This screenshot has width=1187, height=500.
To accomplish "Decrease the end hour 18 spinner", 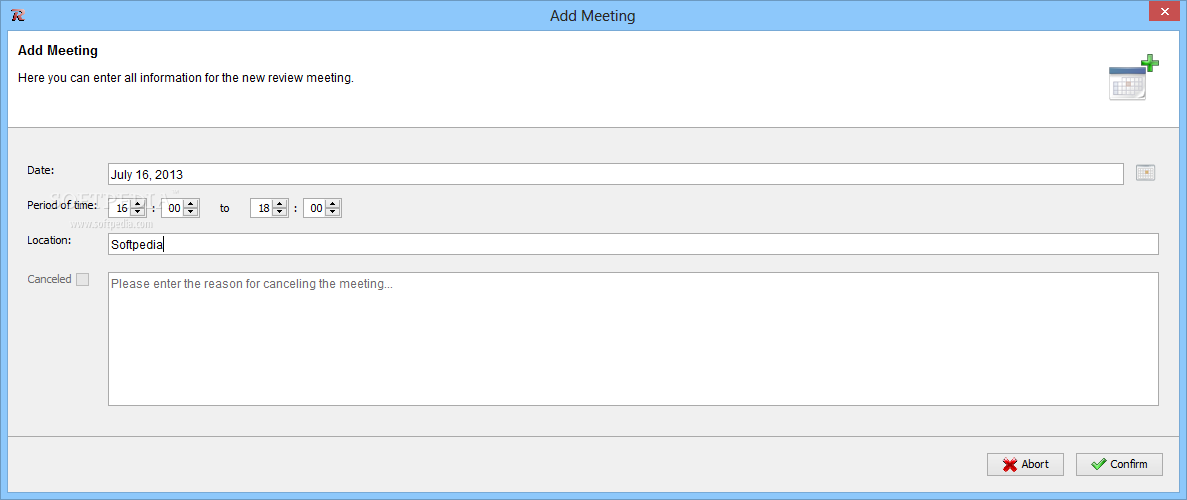I will click(279, 213).
